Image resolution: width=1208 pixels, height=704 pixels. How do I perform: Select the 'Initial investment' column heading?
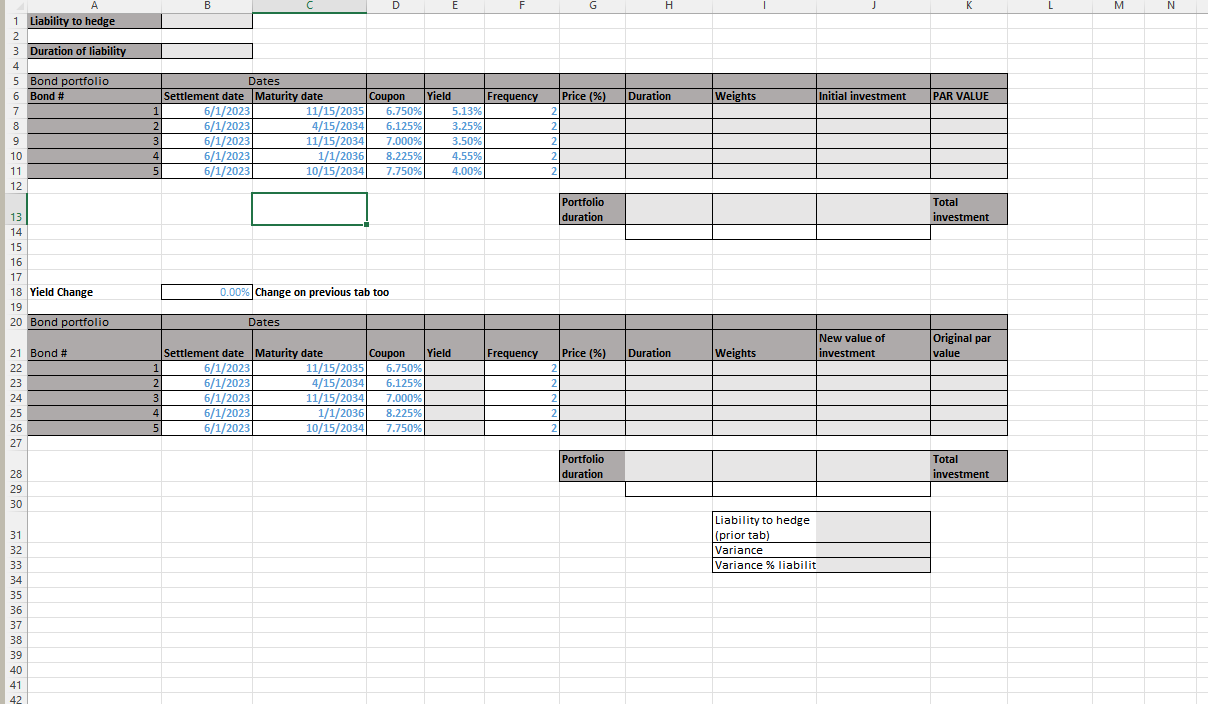[x=873, y=96]
